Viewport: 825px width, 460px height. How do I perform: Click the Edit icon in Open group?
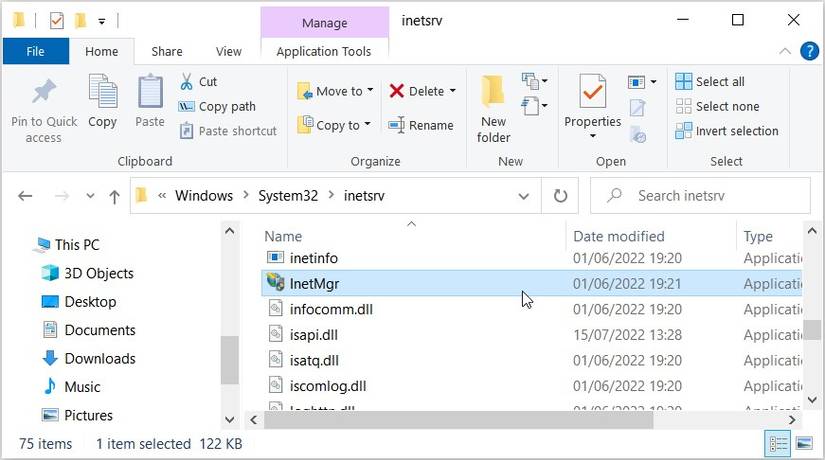point(637,108)
